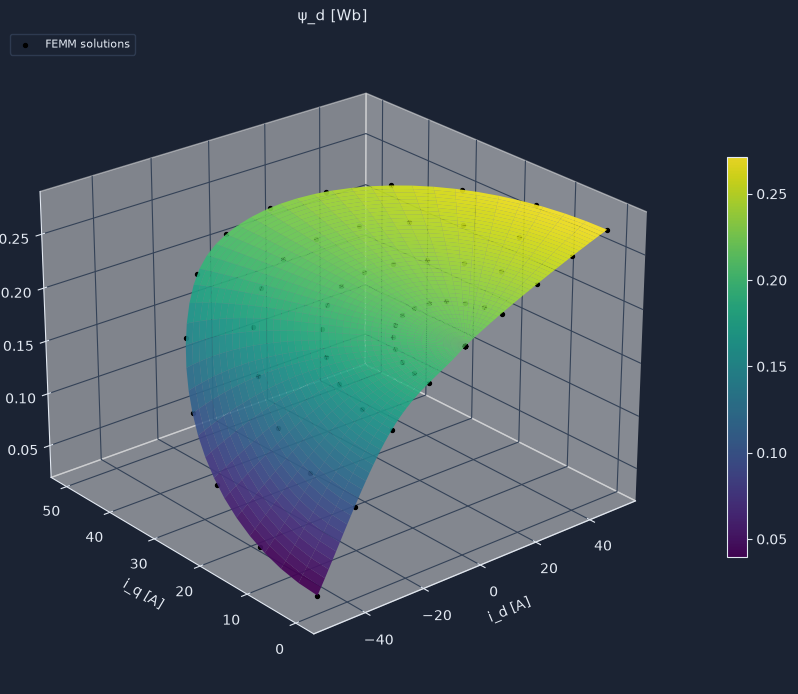Click the 30 tick on the i_q axis
The image size is (798, 694).
138,564
